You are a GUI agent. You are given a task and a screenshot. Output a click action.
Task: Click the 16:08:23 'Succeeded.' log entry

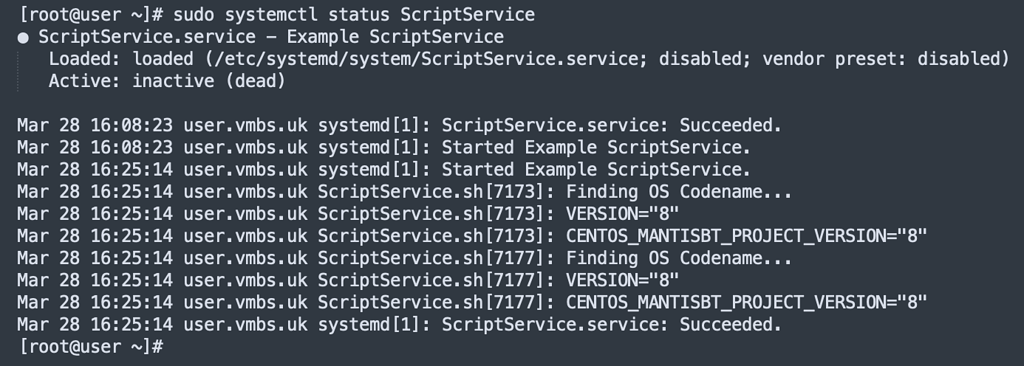pos(399,125)
